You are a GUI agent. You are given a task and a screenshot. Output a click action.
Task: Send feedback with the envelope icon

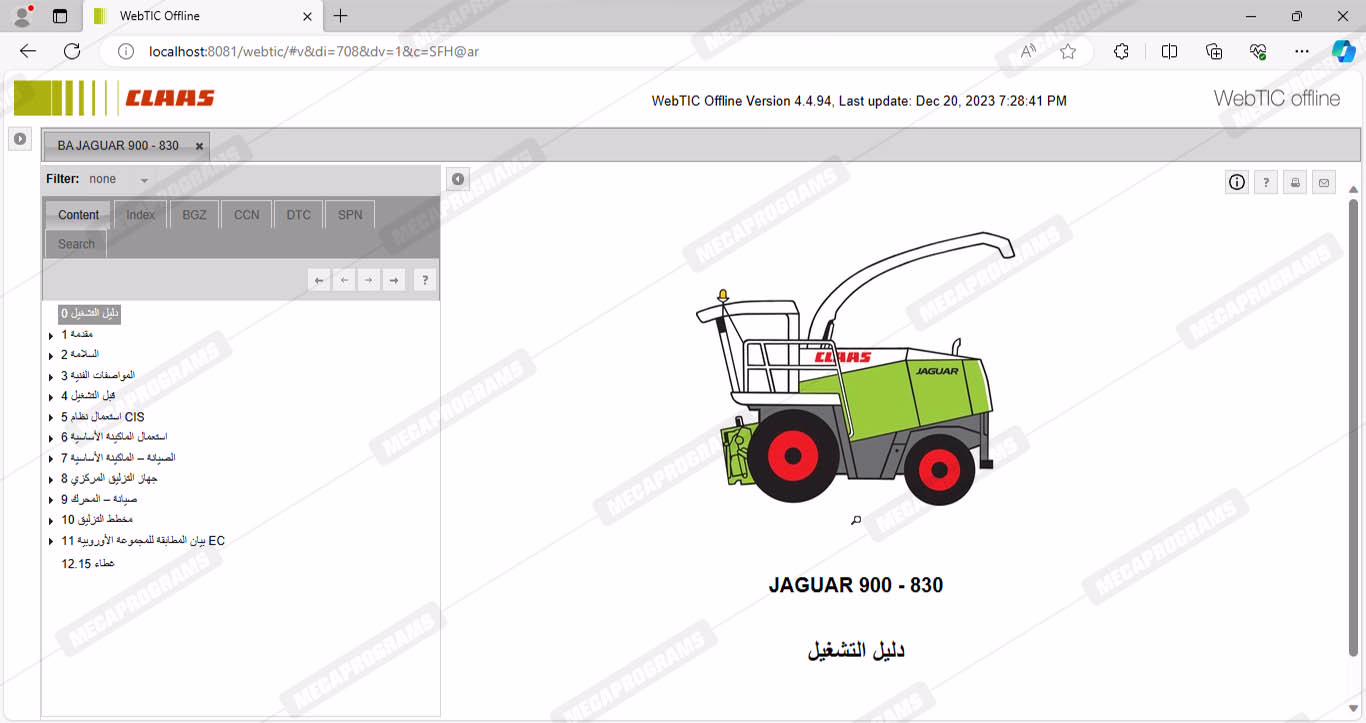click(x=1324, y=182)
